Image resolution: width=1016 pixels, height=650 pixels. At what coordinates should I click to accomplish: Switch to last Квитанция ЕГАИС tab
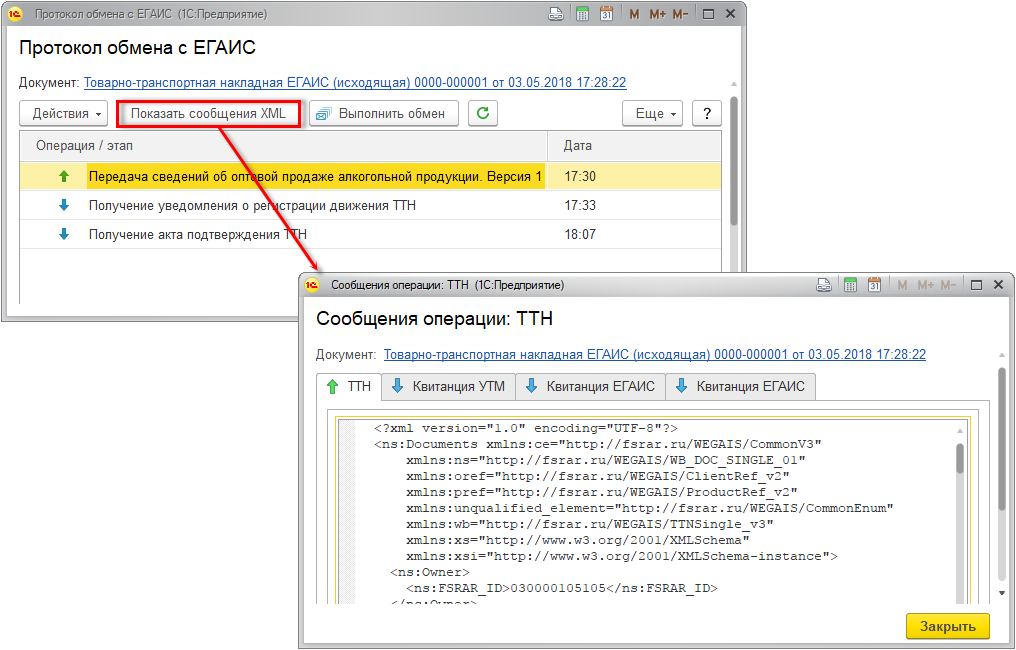coord(741,387)
